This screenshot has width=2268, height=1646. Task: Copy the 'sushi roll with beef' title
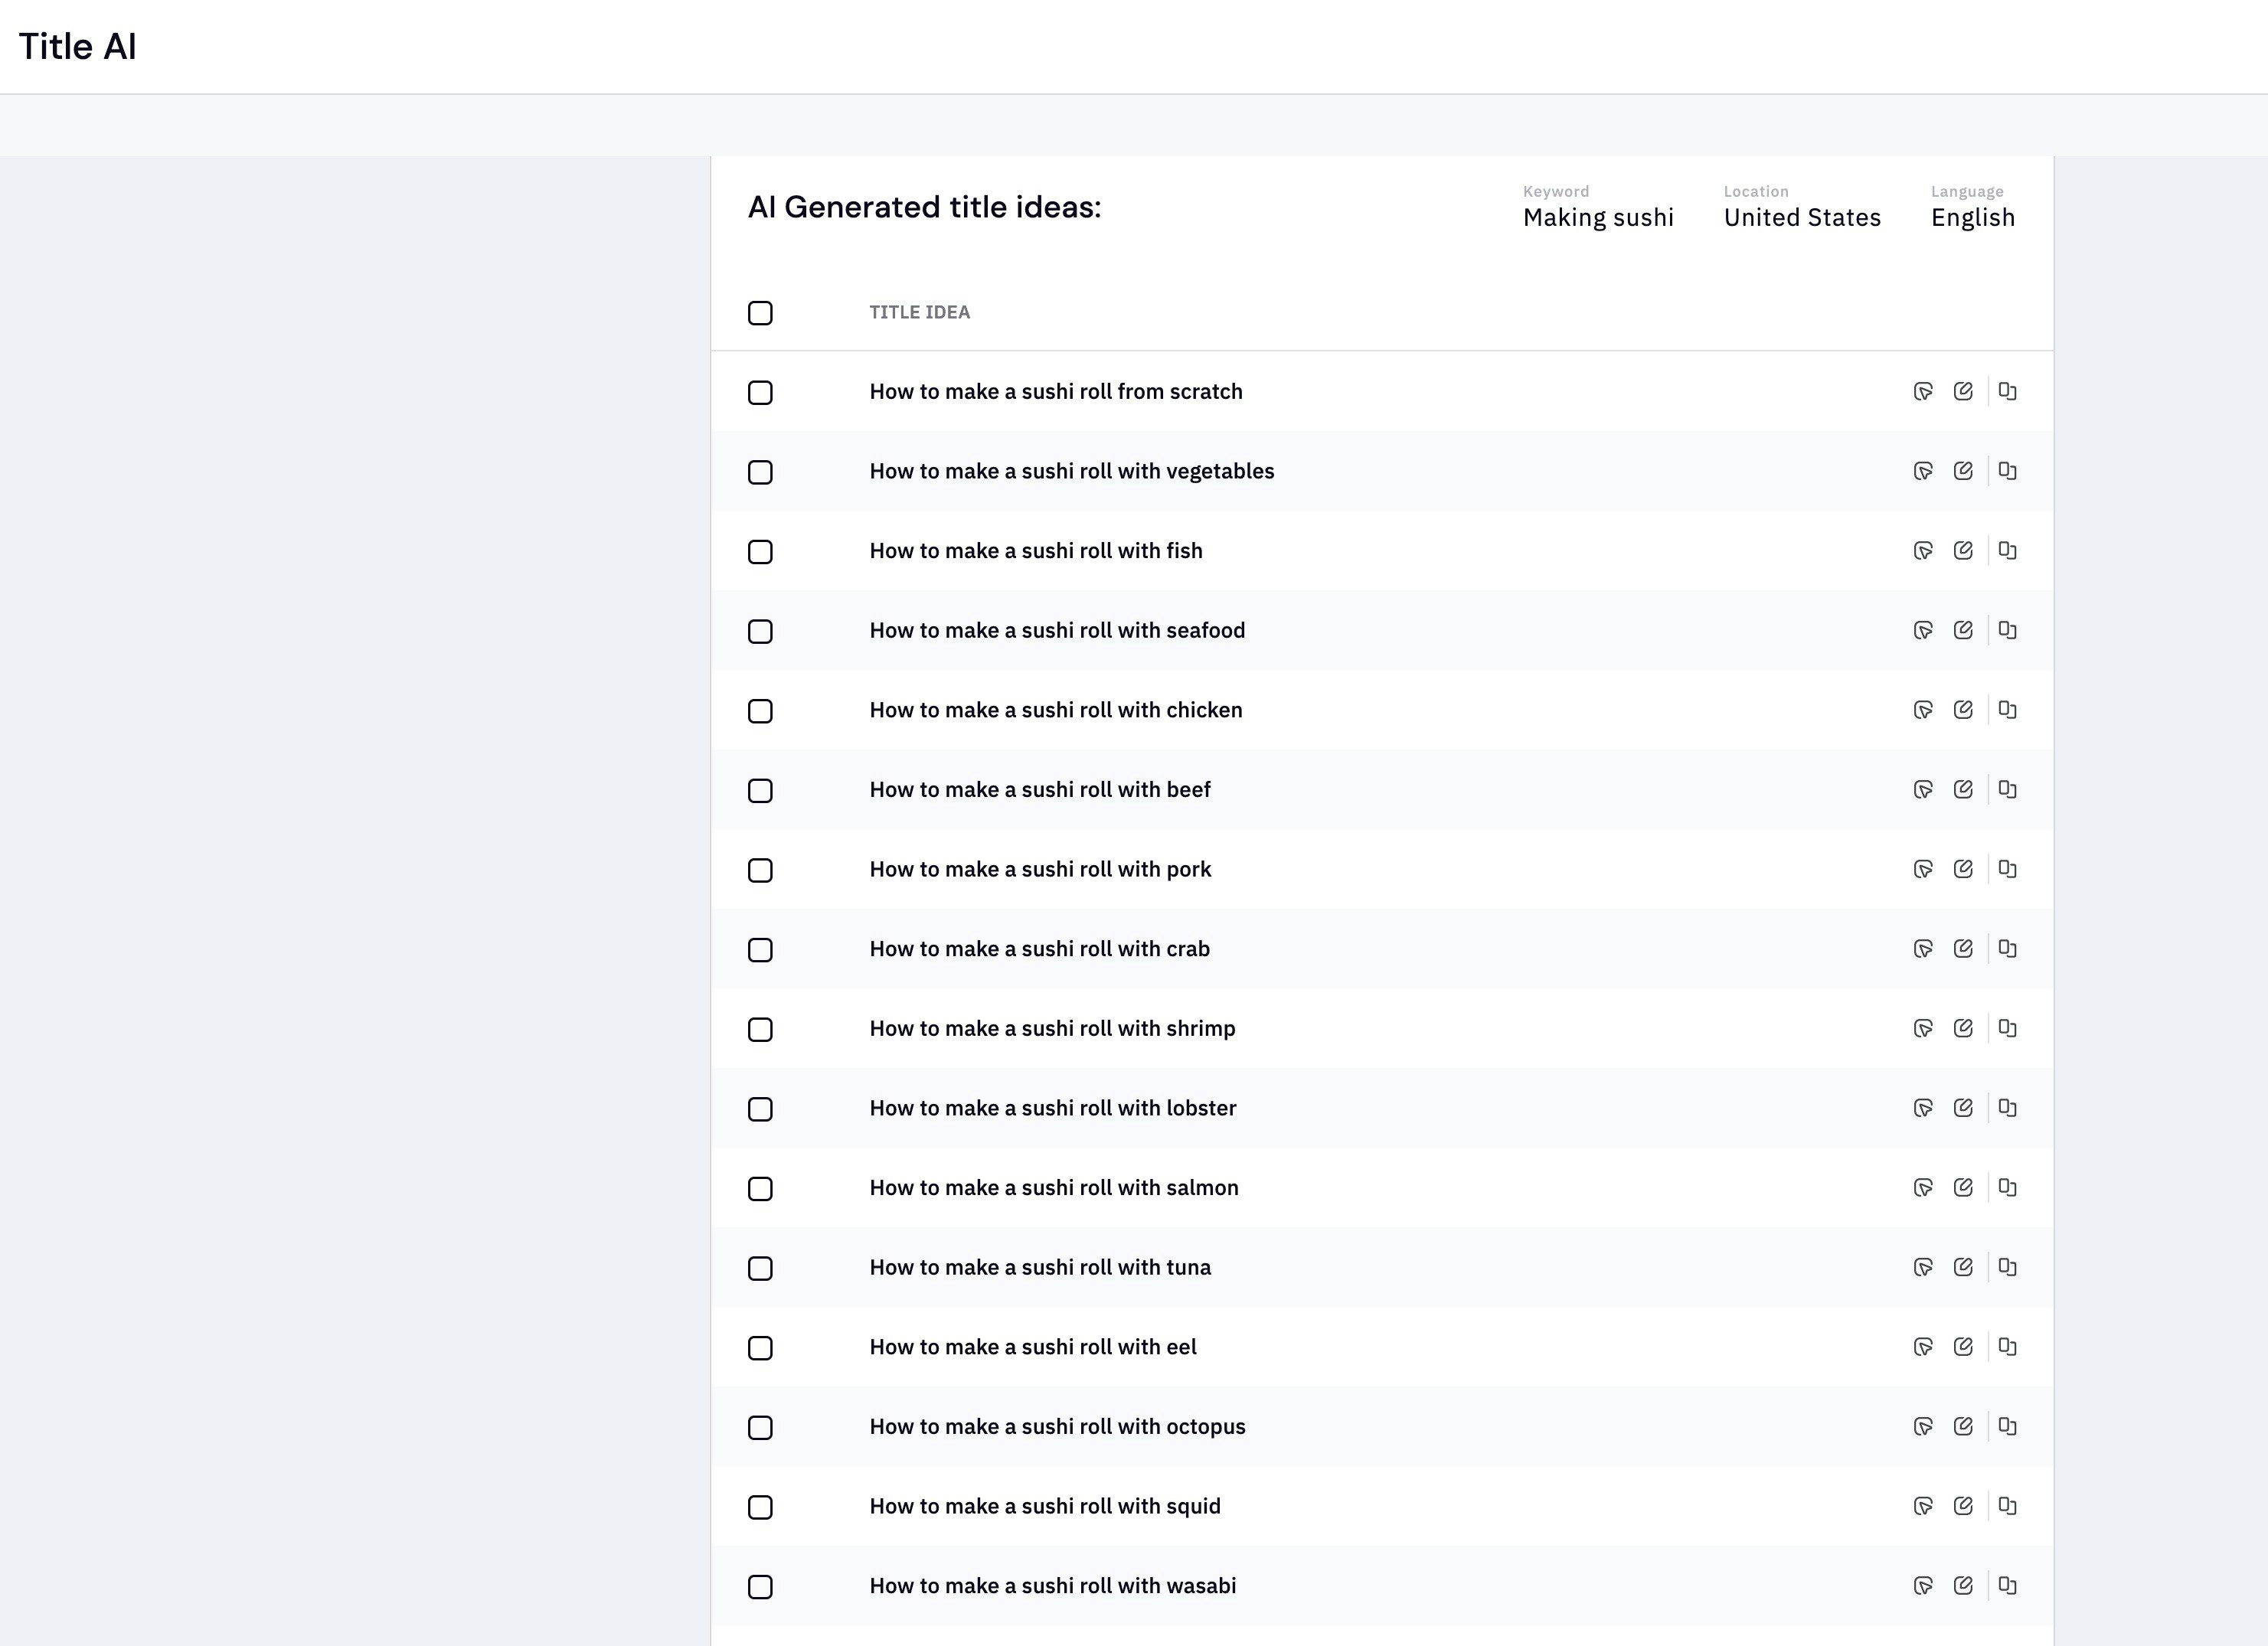pyautogui.click(x=2007, y=790)
